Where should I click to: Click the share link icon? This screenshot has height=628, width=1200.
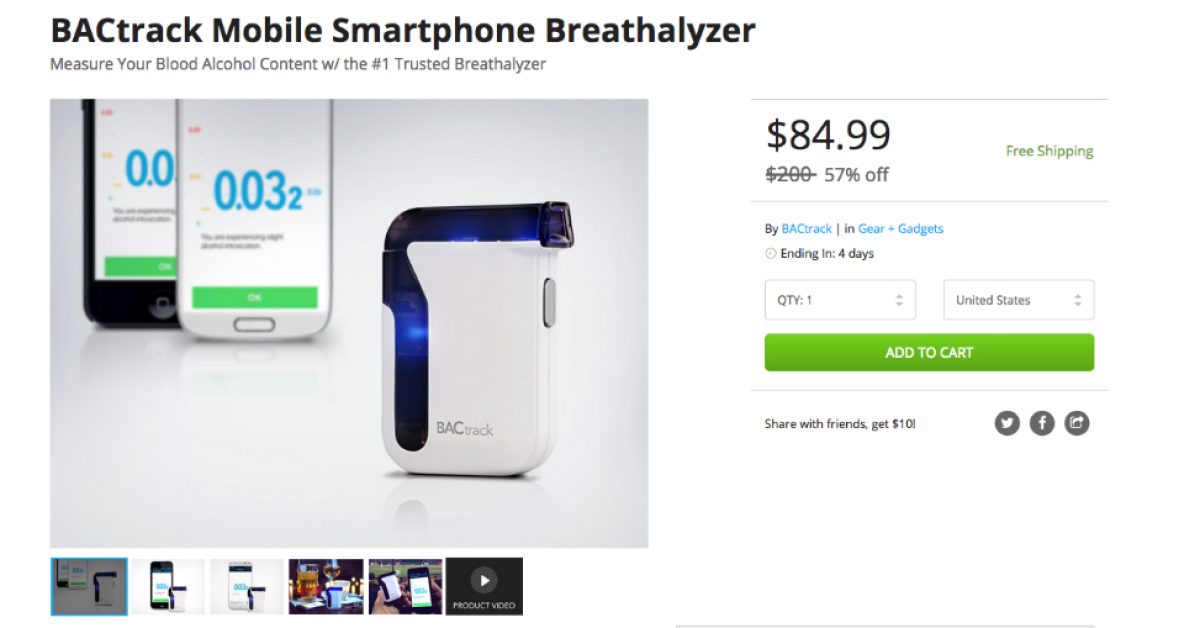point(1076,423)
